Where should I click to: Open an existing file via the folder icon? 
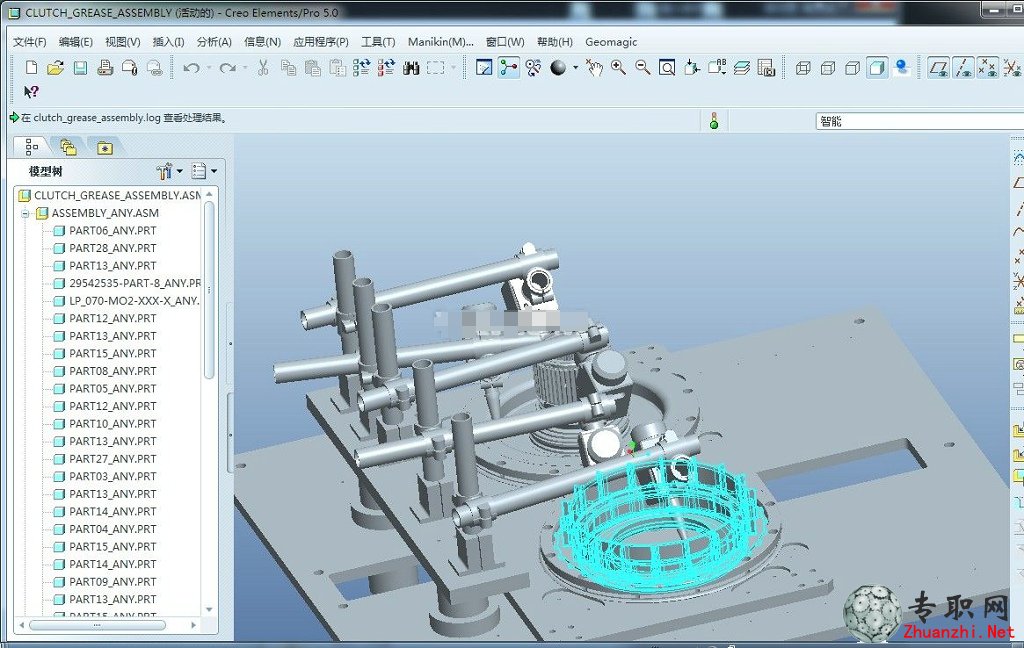(56, 67)
